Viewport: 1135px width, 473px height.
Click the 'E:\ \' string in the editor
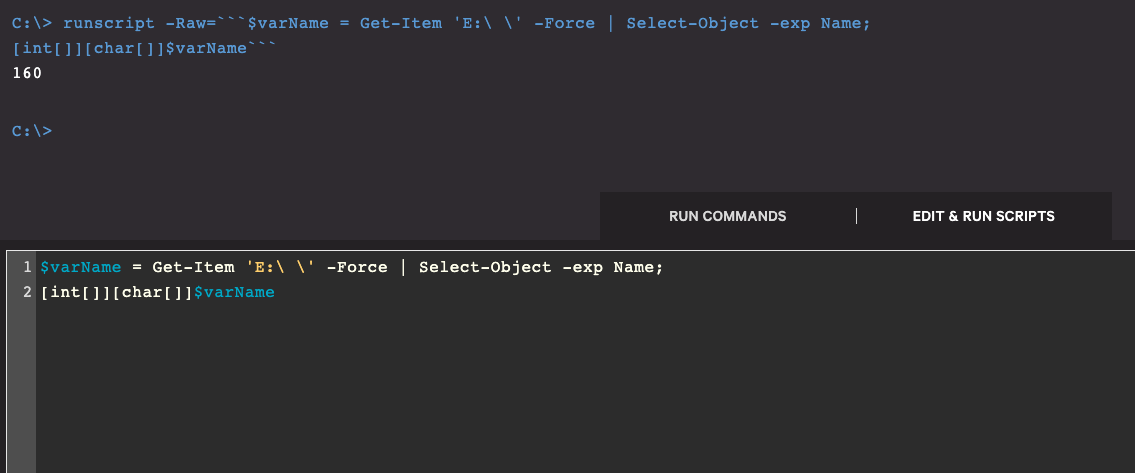277,268
